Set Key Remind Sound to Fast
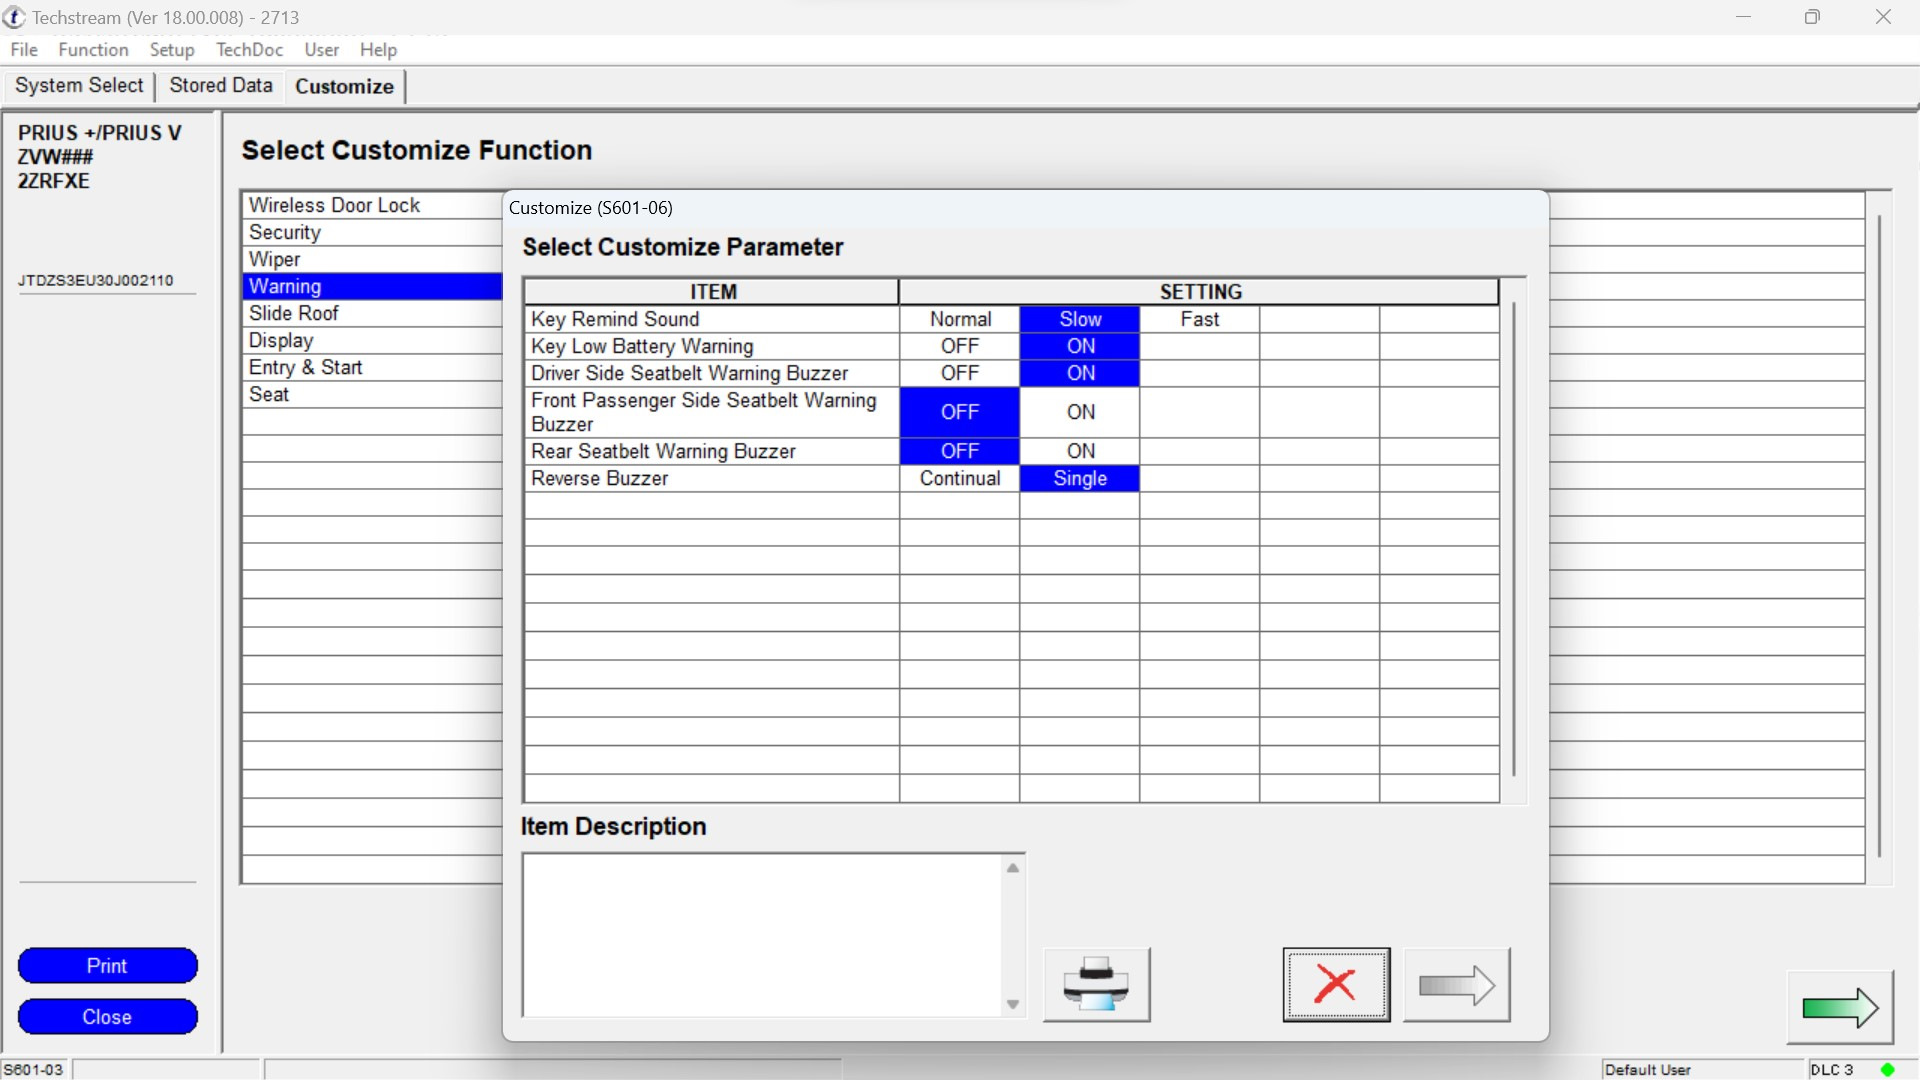The height and width of the screenshot is (1080, 1920). [x=1199, y=319]
